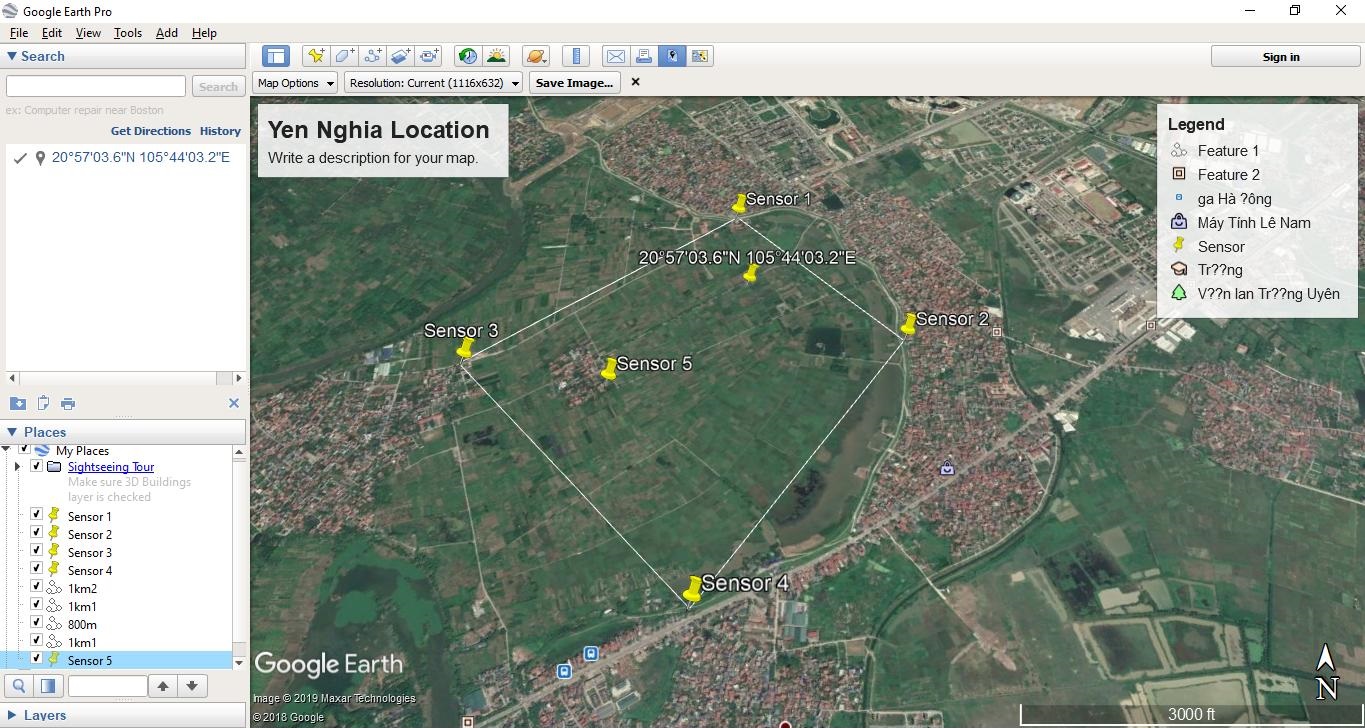Select the Add Path tool
Viewport: 1365px width, 728px height.
coord(373,56)
